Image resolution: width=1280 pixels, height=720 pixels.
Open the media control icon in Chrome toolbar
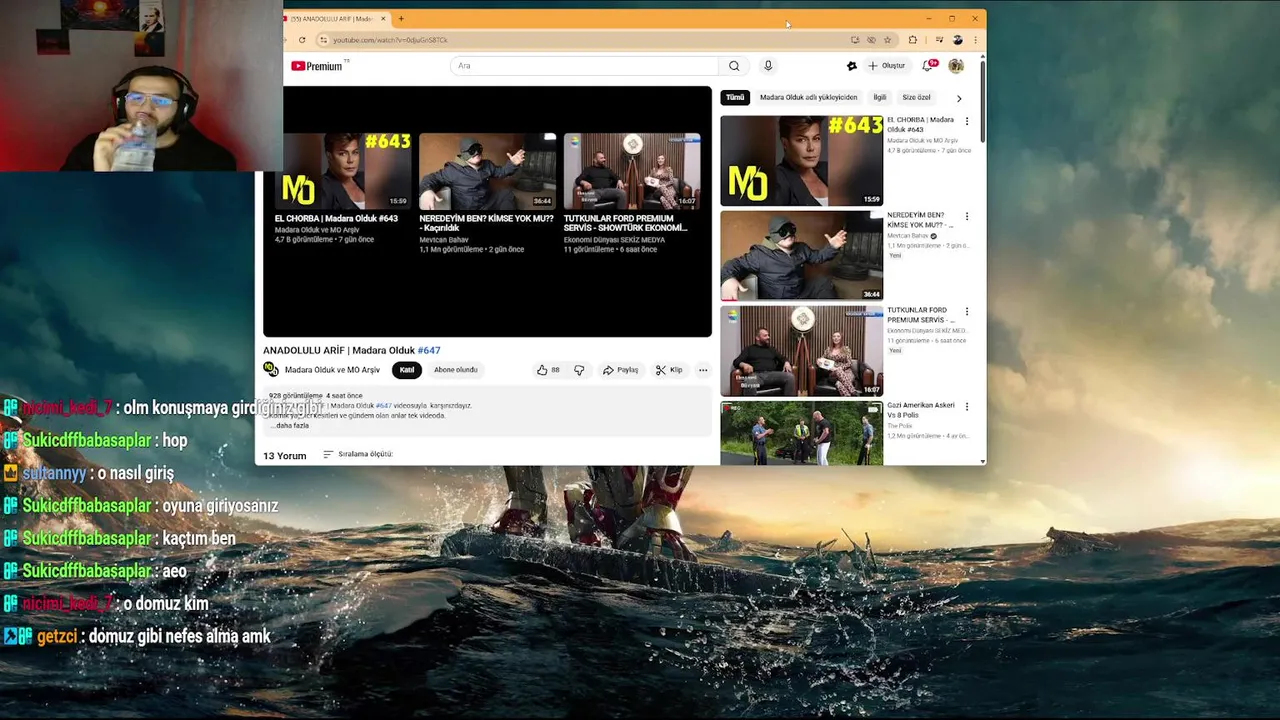click(939, 40)
